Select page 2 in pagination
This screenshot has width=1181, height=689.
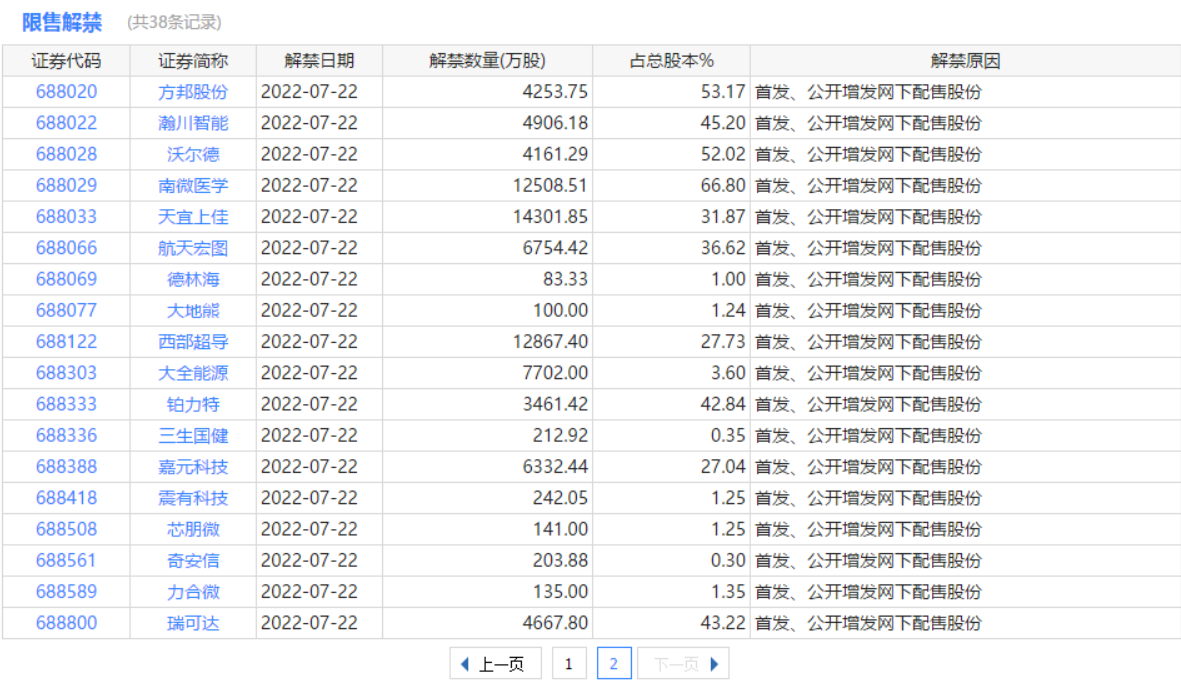click(613, 664)
